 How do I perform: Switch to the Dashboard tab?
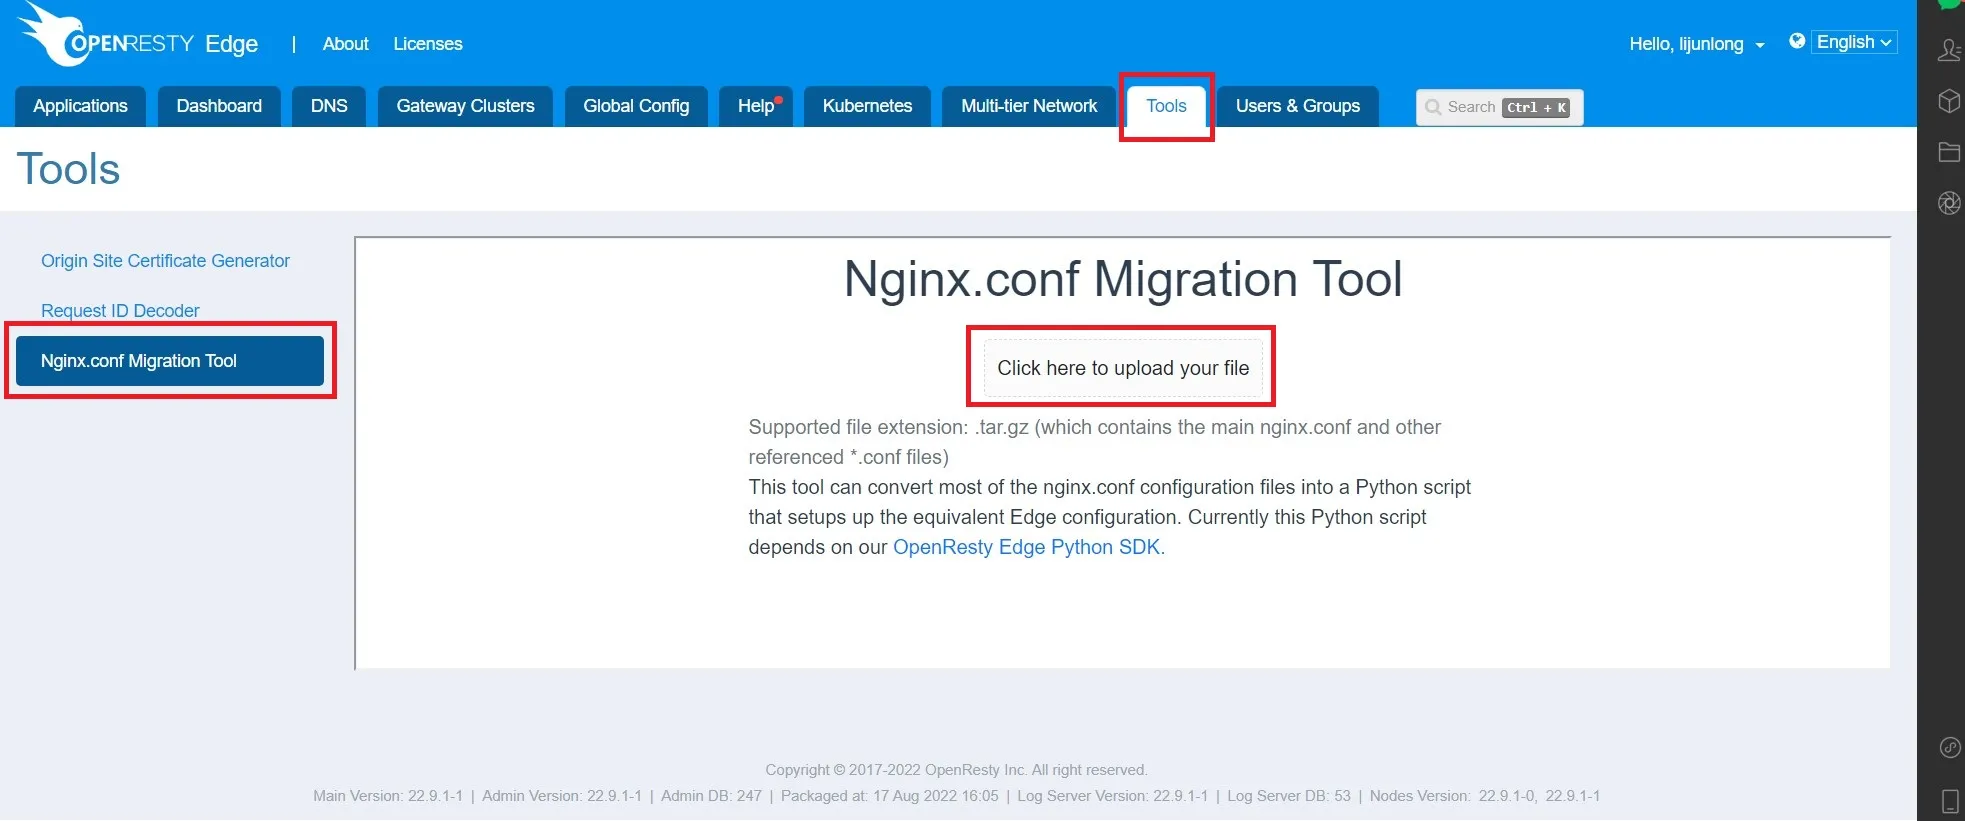(219, 106)
